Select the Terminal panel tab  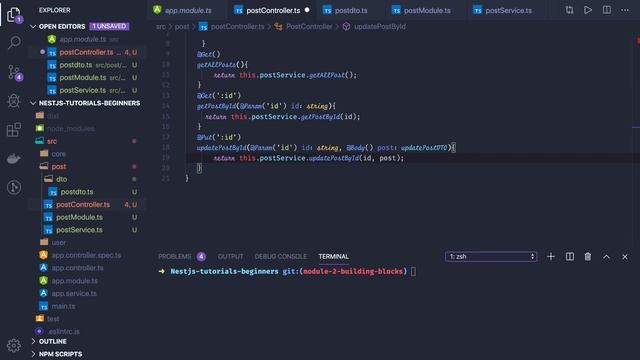[x=333, y=257]
